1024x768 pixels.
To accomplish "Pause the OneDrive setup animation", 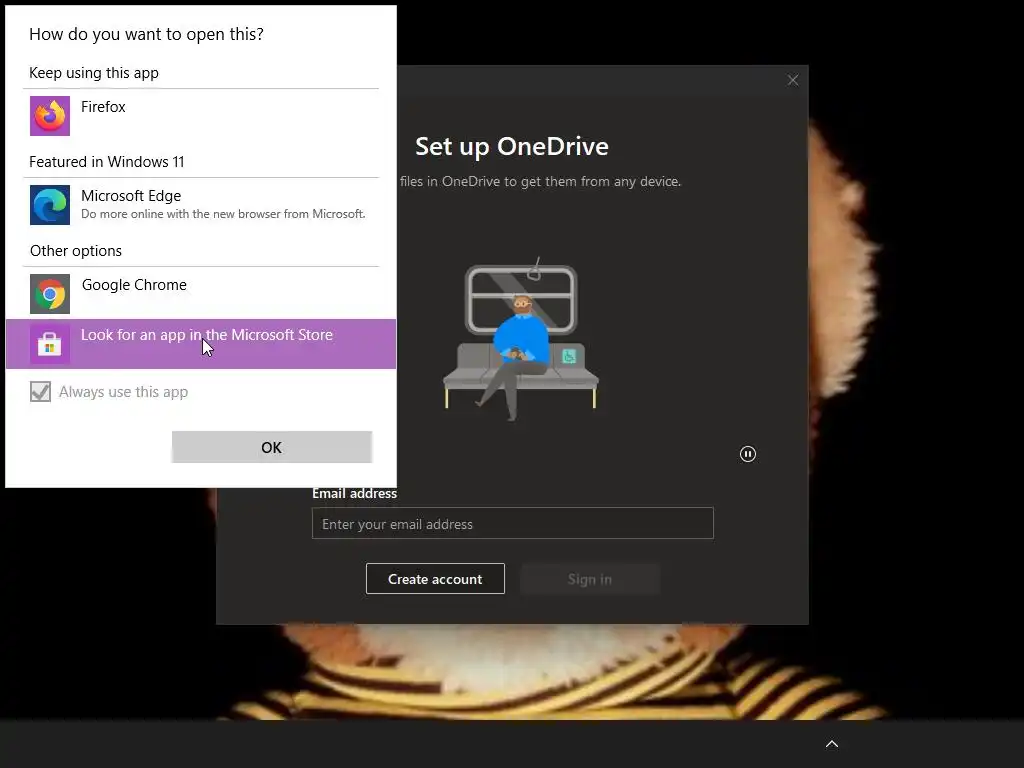I will pos(748,454).
